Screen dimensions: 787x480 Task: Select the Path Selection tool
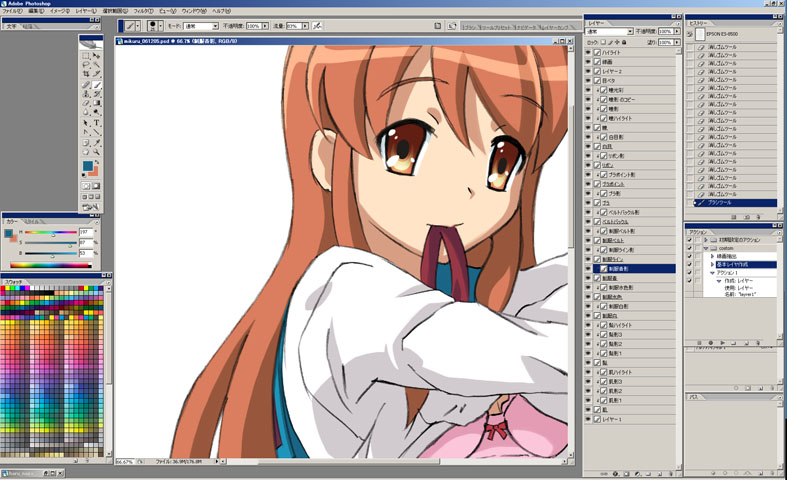(x=86, y=123)
